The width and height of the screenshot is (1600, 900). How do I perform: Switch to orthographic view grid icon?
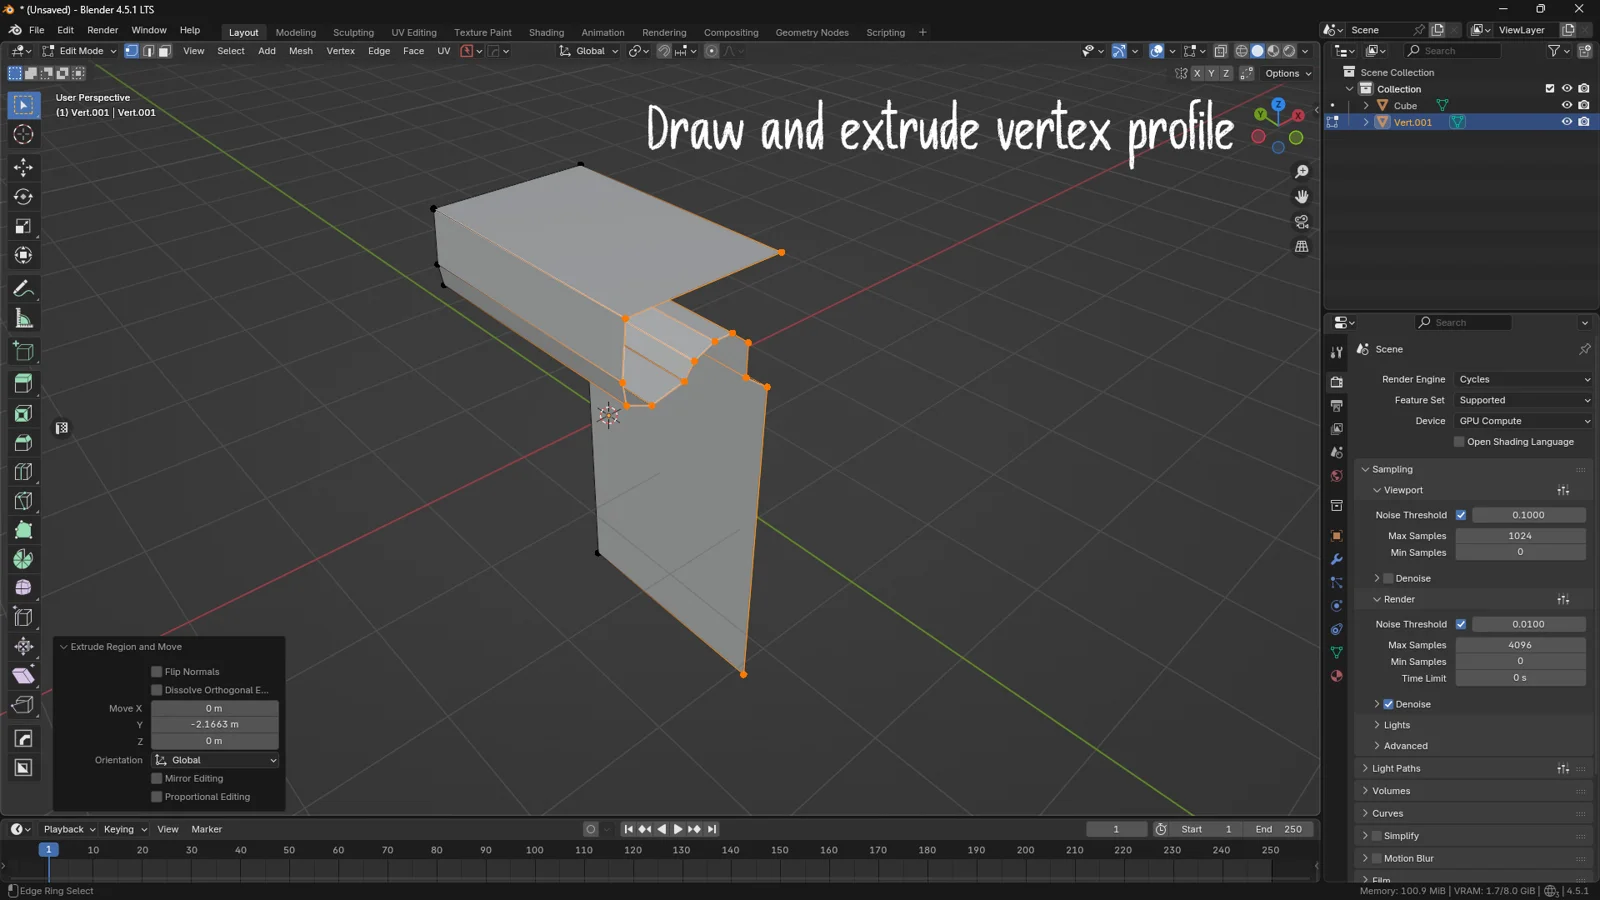pos(1301,247)
